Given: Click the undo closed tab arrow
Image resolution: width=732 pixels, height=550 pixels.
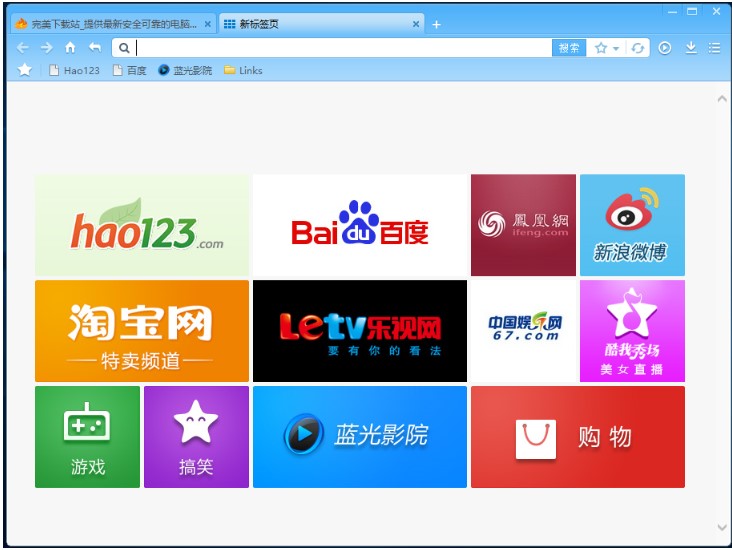Looking at the screenshot, I should 95,47.
